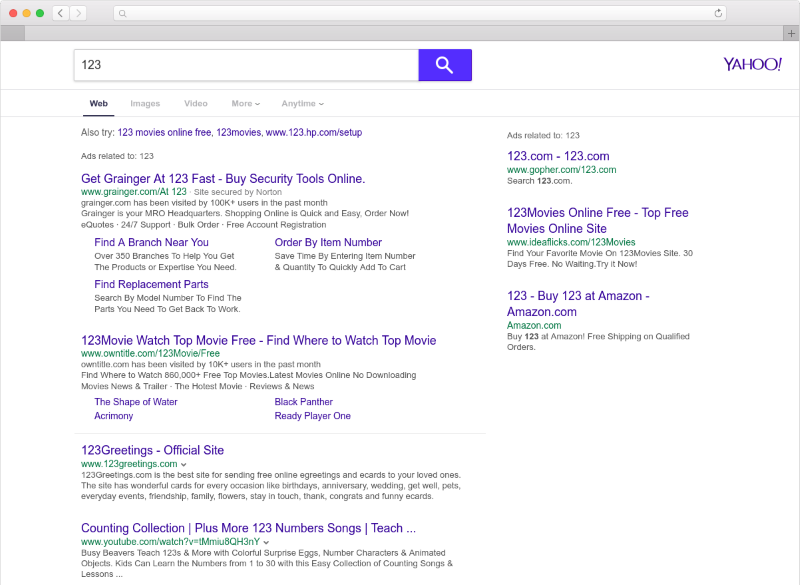Viewport: 800px width, 585px height.
Task: Click the address bar search field
Action: (420, 13)
